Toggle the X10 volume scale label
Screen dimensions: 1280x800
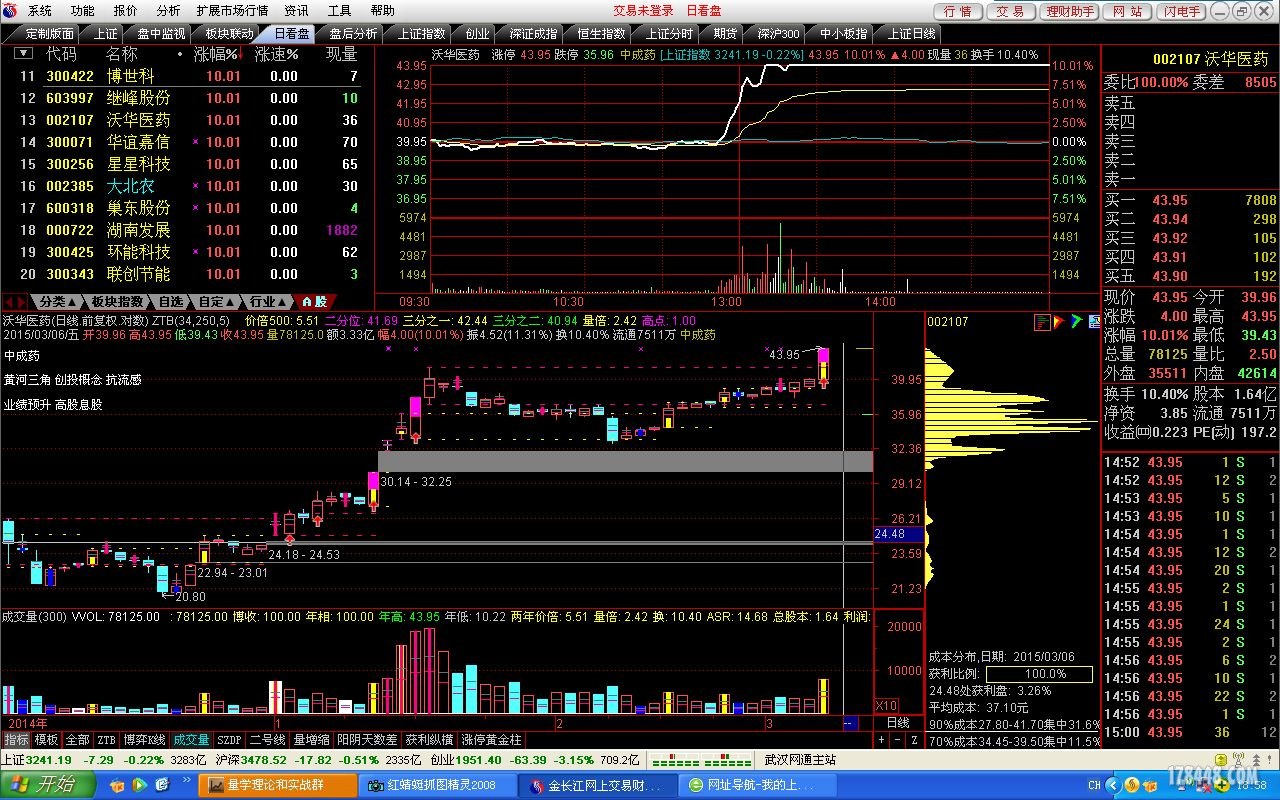(x=886, y=705)
